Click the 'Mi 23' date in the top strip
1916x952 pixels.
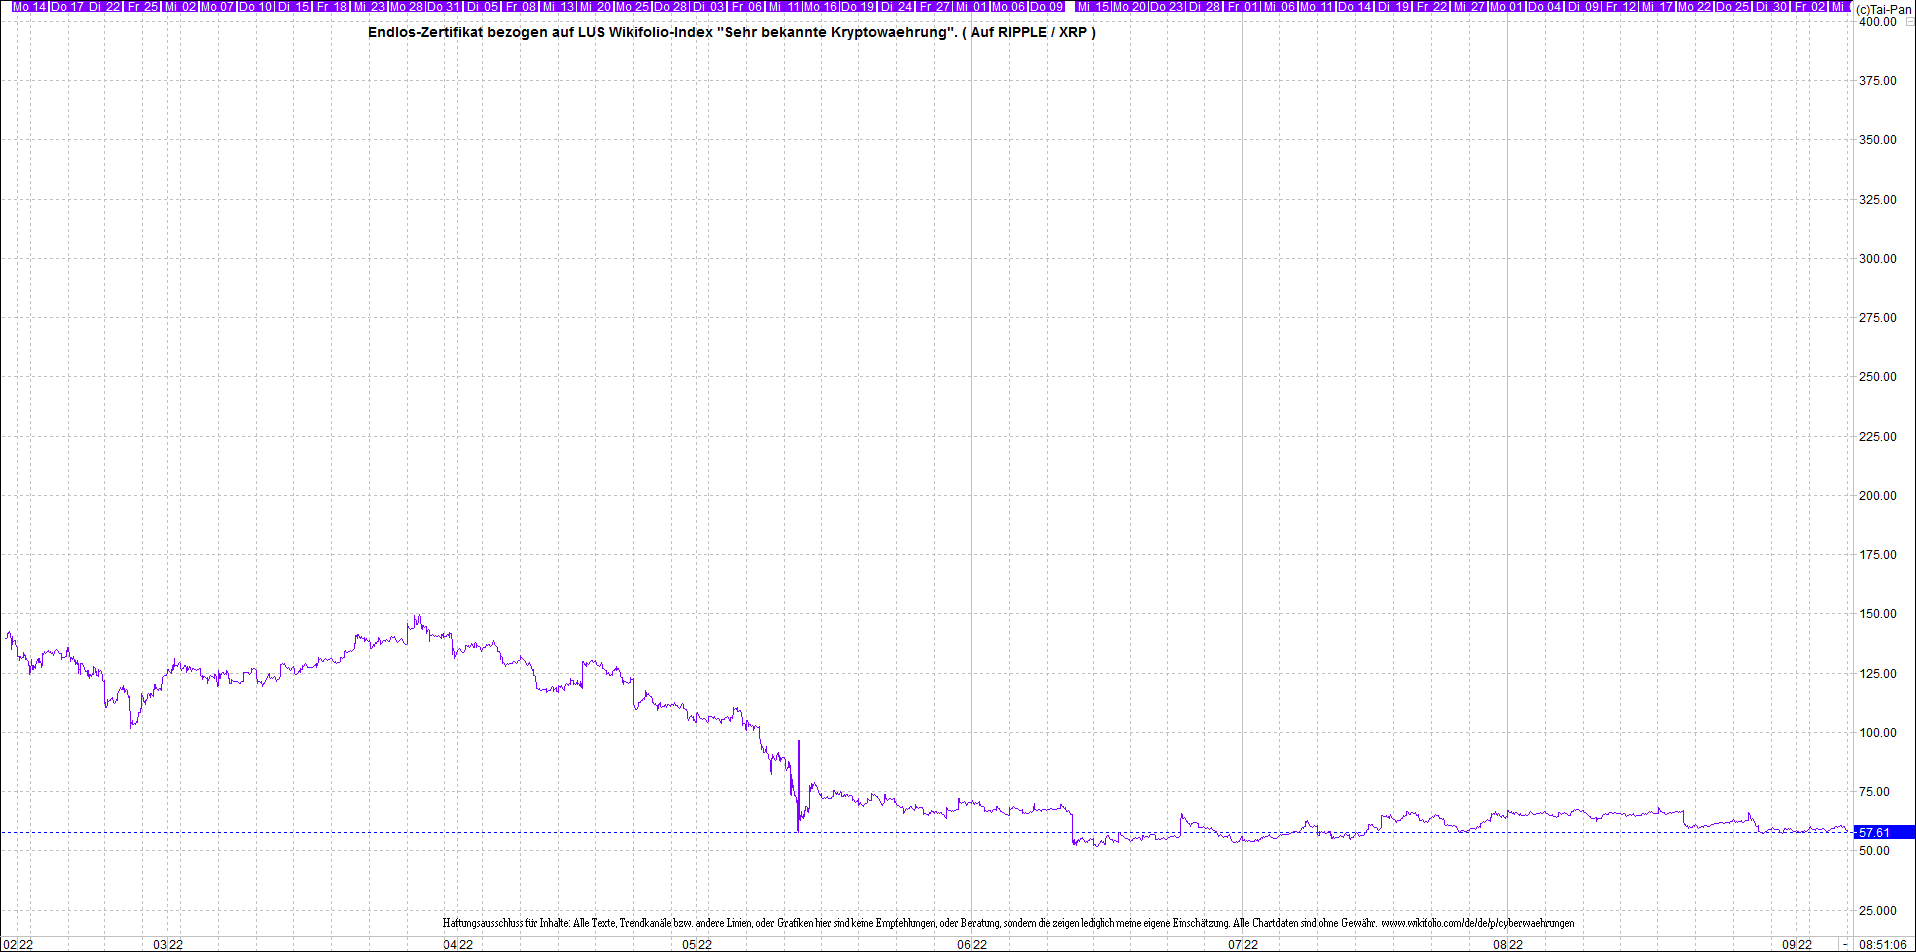click(x=370, y=7)
